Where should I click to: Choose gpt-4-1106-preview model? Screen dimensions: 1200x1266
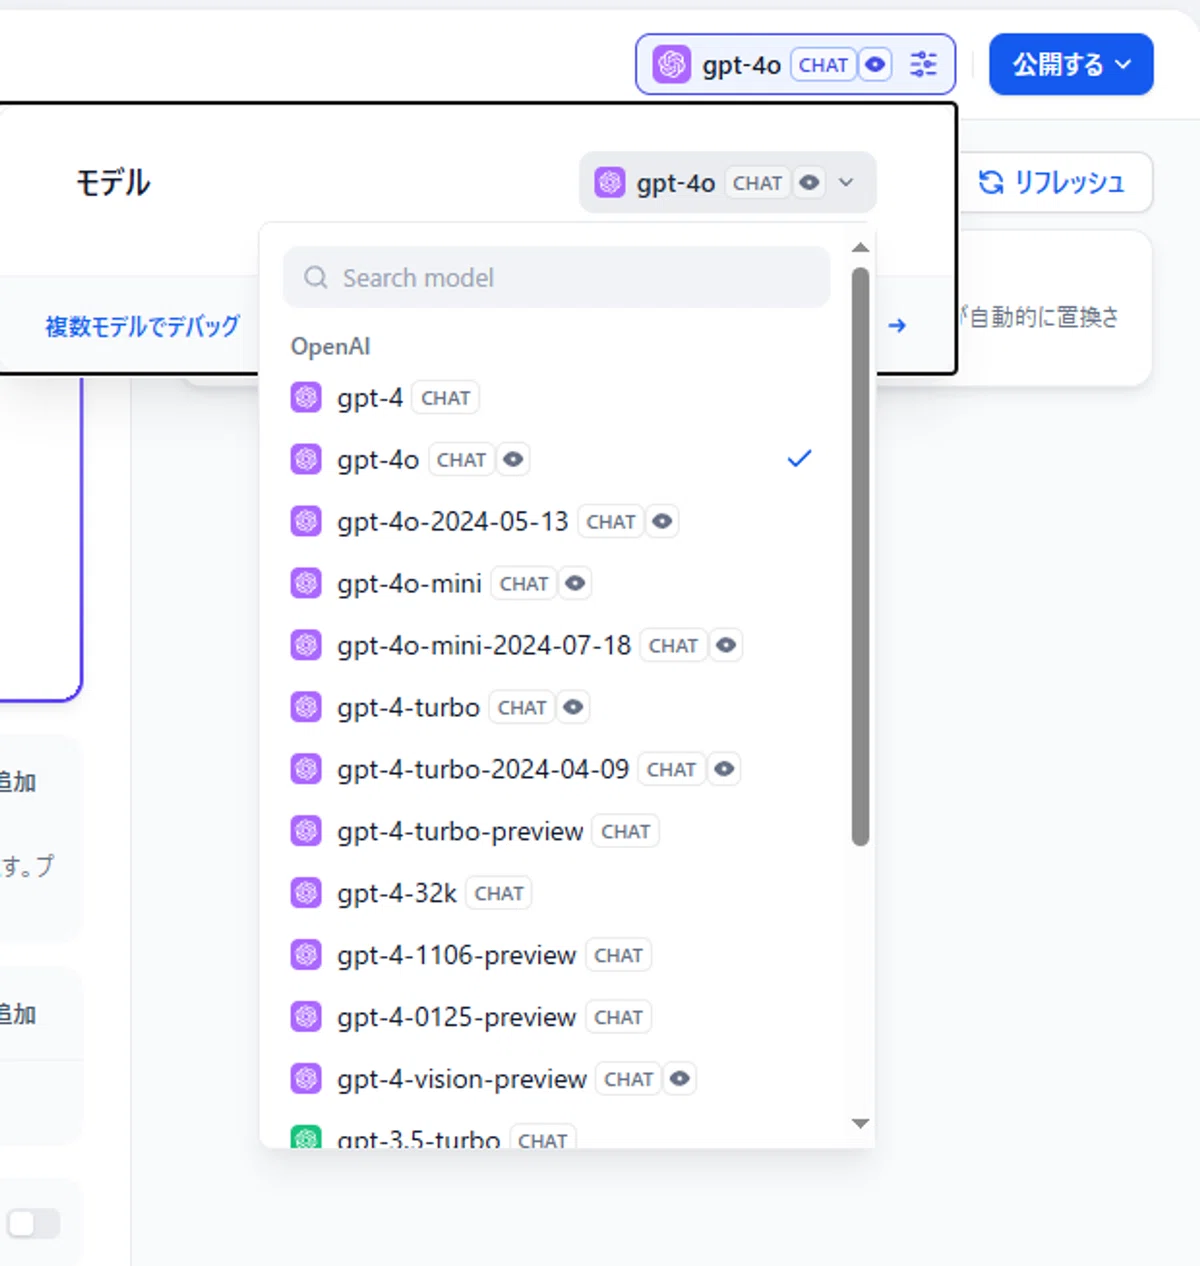(x=555, y=955)
